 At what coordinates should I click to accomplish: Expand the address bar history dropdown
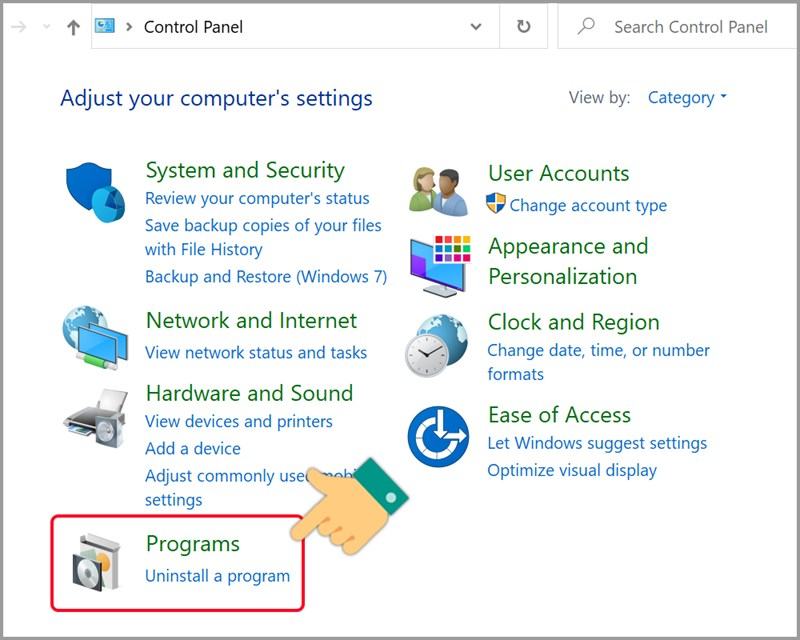pyautogui.click(x=476, y=27)
